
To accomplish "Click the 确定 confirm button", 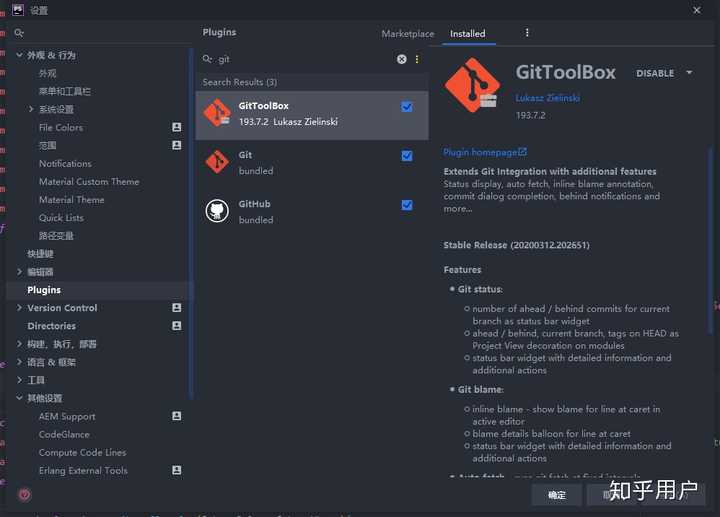I will point(557,494).
